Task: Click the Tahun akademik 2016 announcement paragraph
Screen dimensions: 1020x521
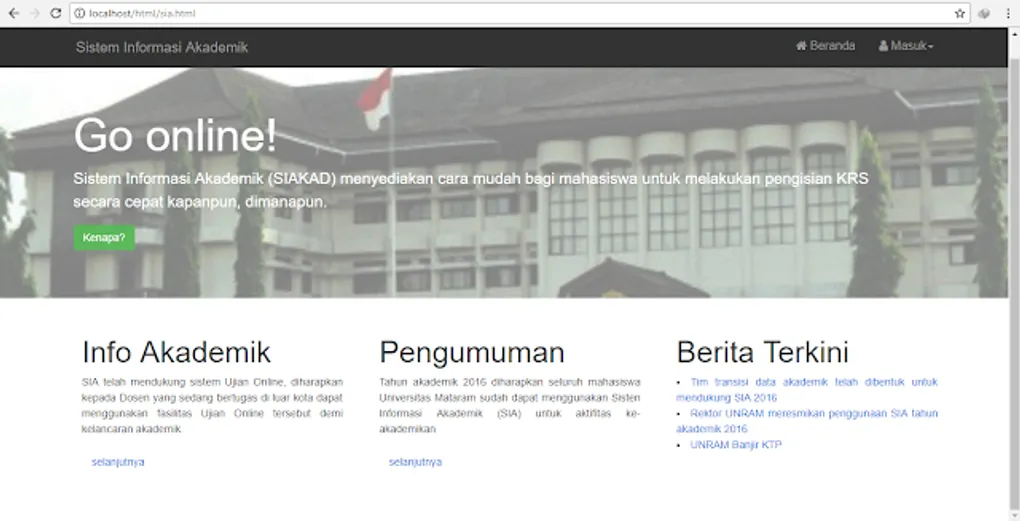Action: coord(509,405)
